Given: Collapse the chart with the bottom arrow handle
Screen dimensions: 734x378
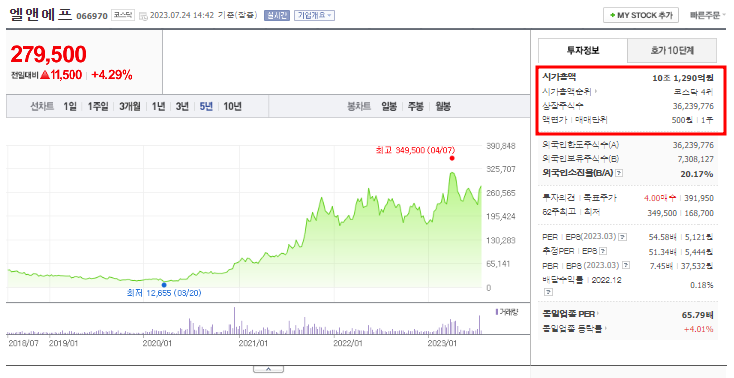Looking at the screenshot, I should 268,369.
